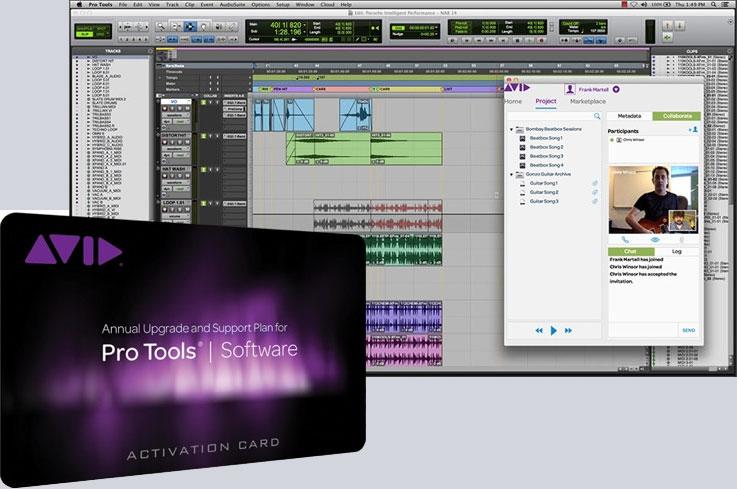Open the Nudge value dropdown
Screen dimensions: 737x489
click(438, 34)
